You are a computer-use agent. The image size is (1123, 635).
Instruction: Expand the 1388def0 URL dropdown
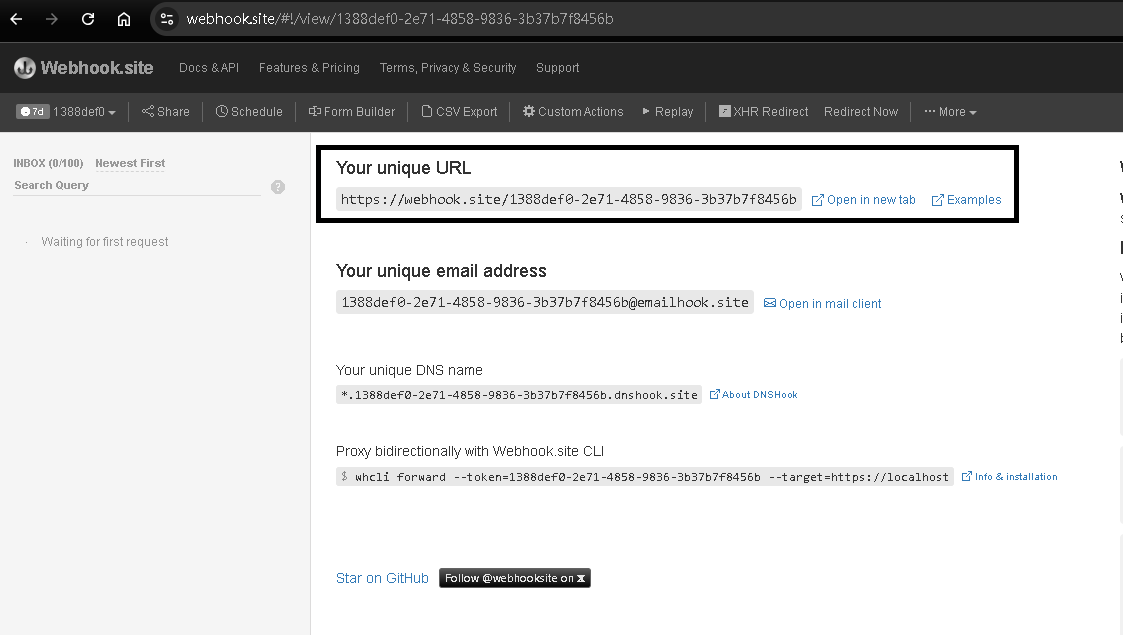pyautogui.click(x=84, y=112)
